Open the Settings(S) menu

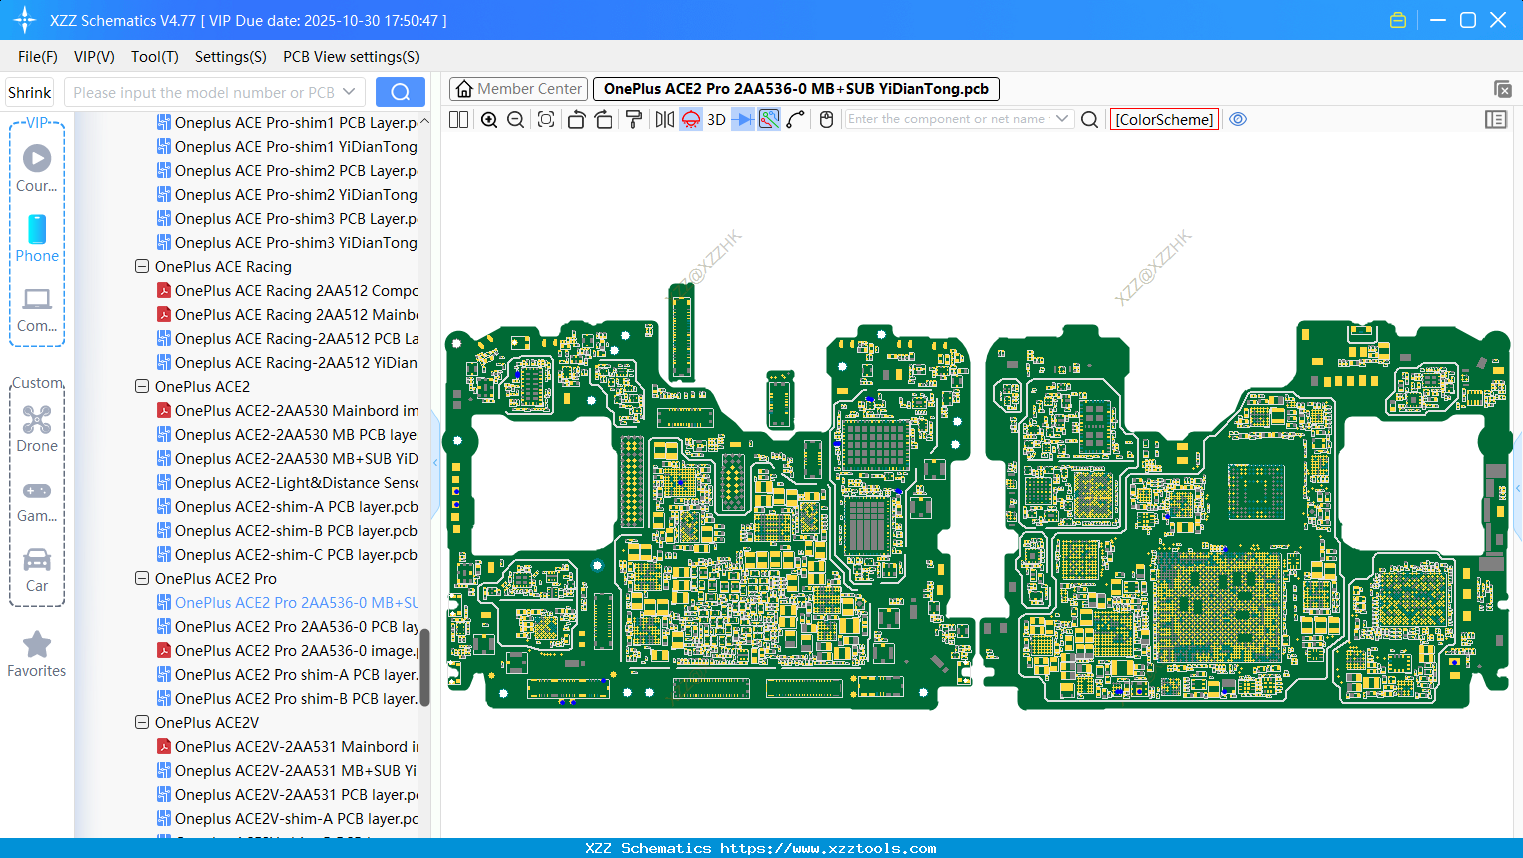click(x=231, y=57)
